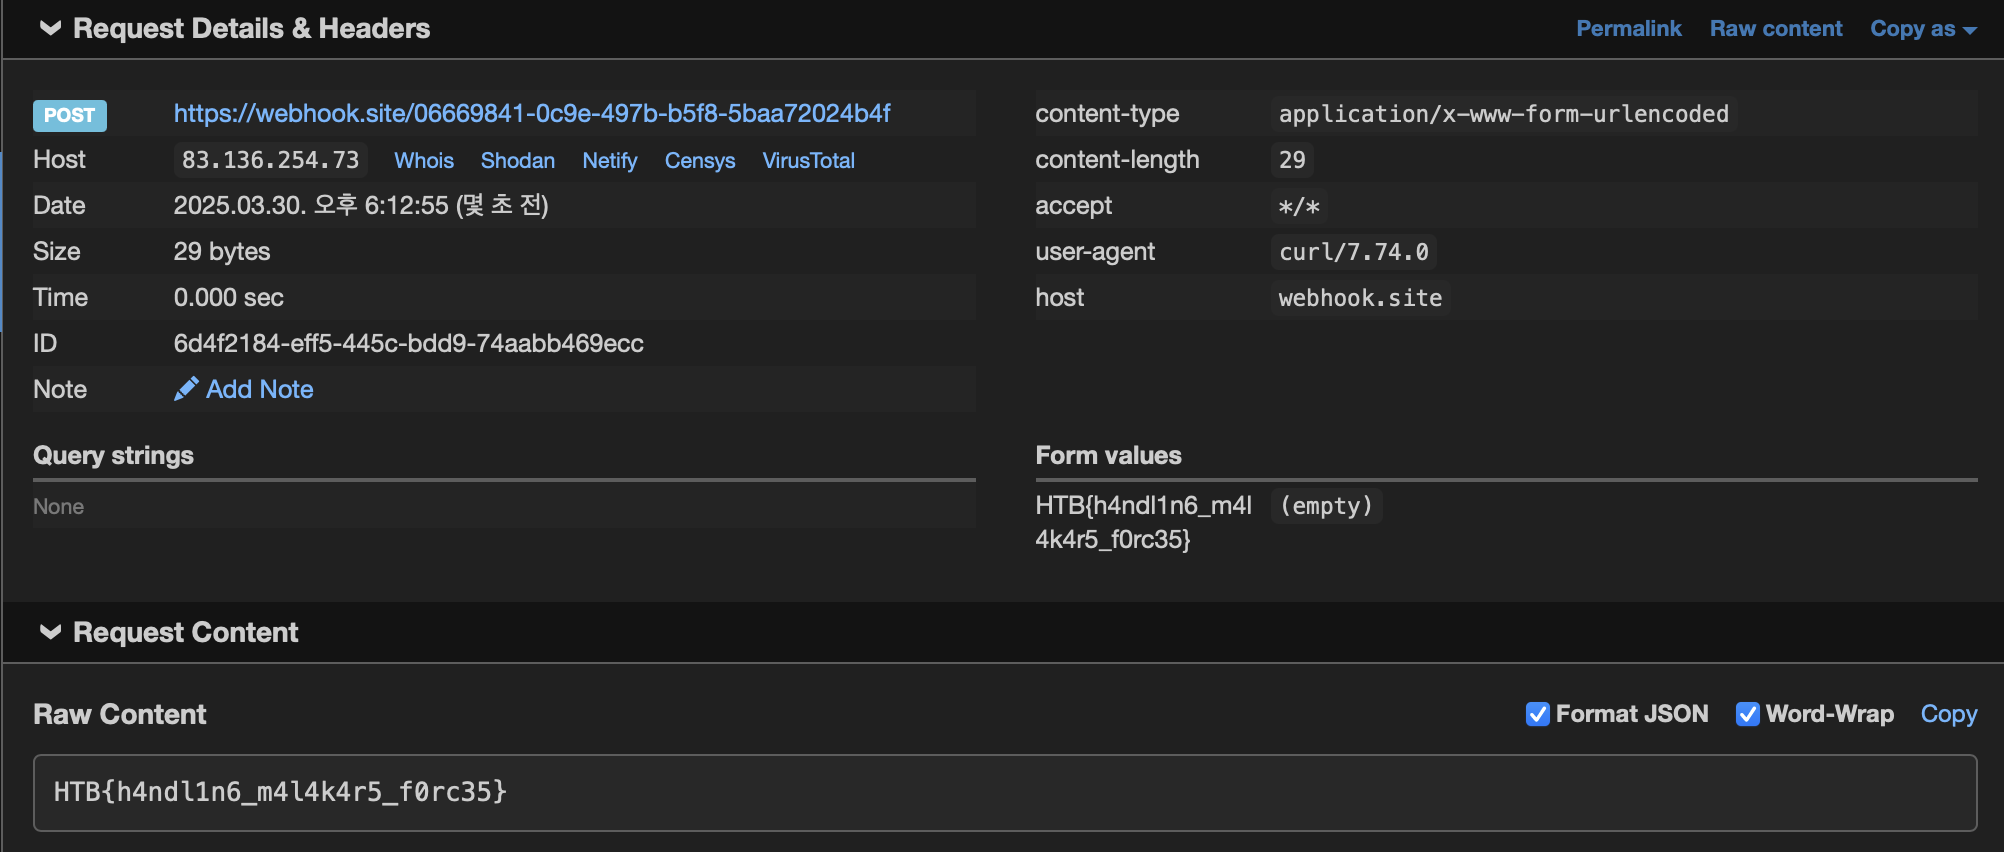Collapse the Request Details & Headers section

click(x=50, y=28)
